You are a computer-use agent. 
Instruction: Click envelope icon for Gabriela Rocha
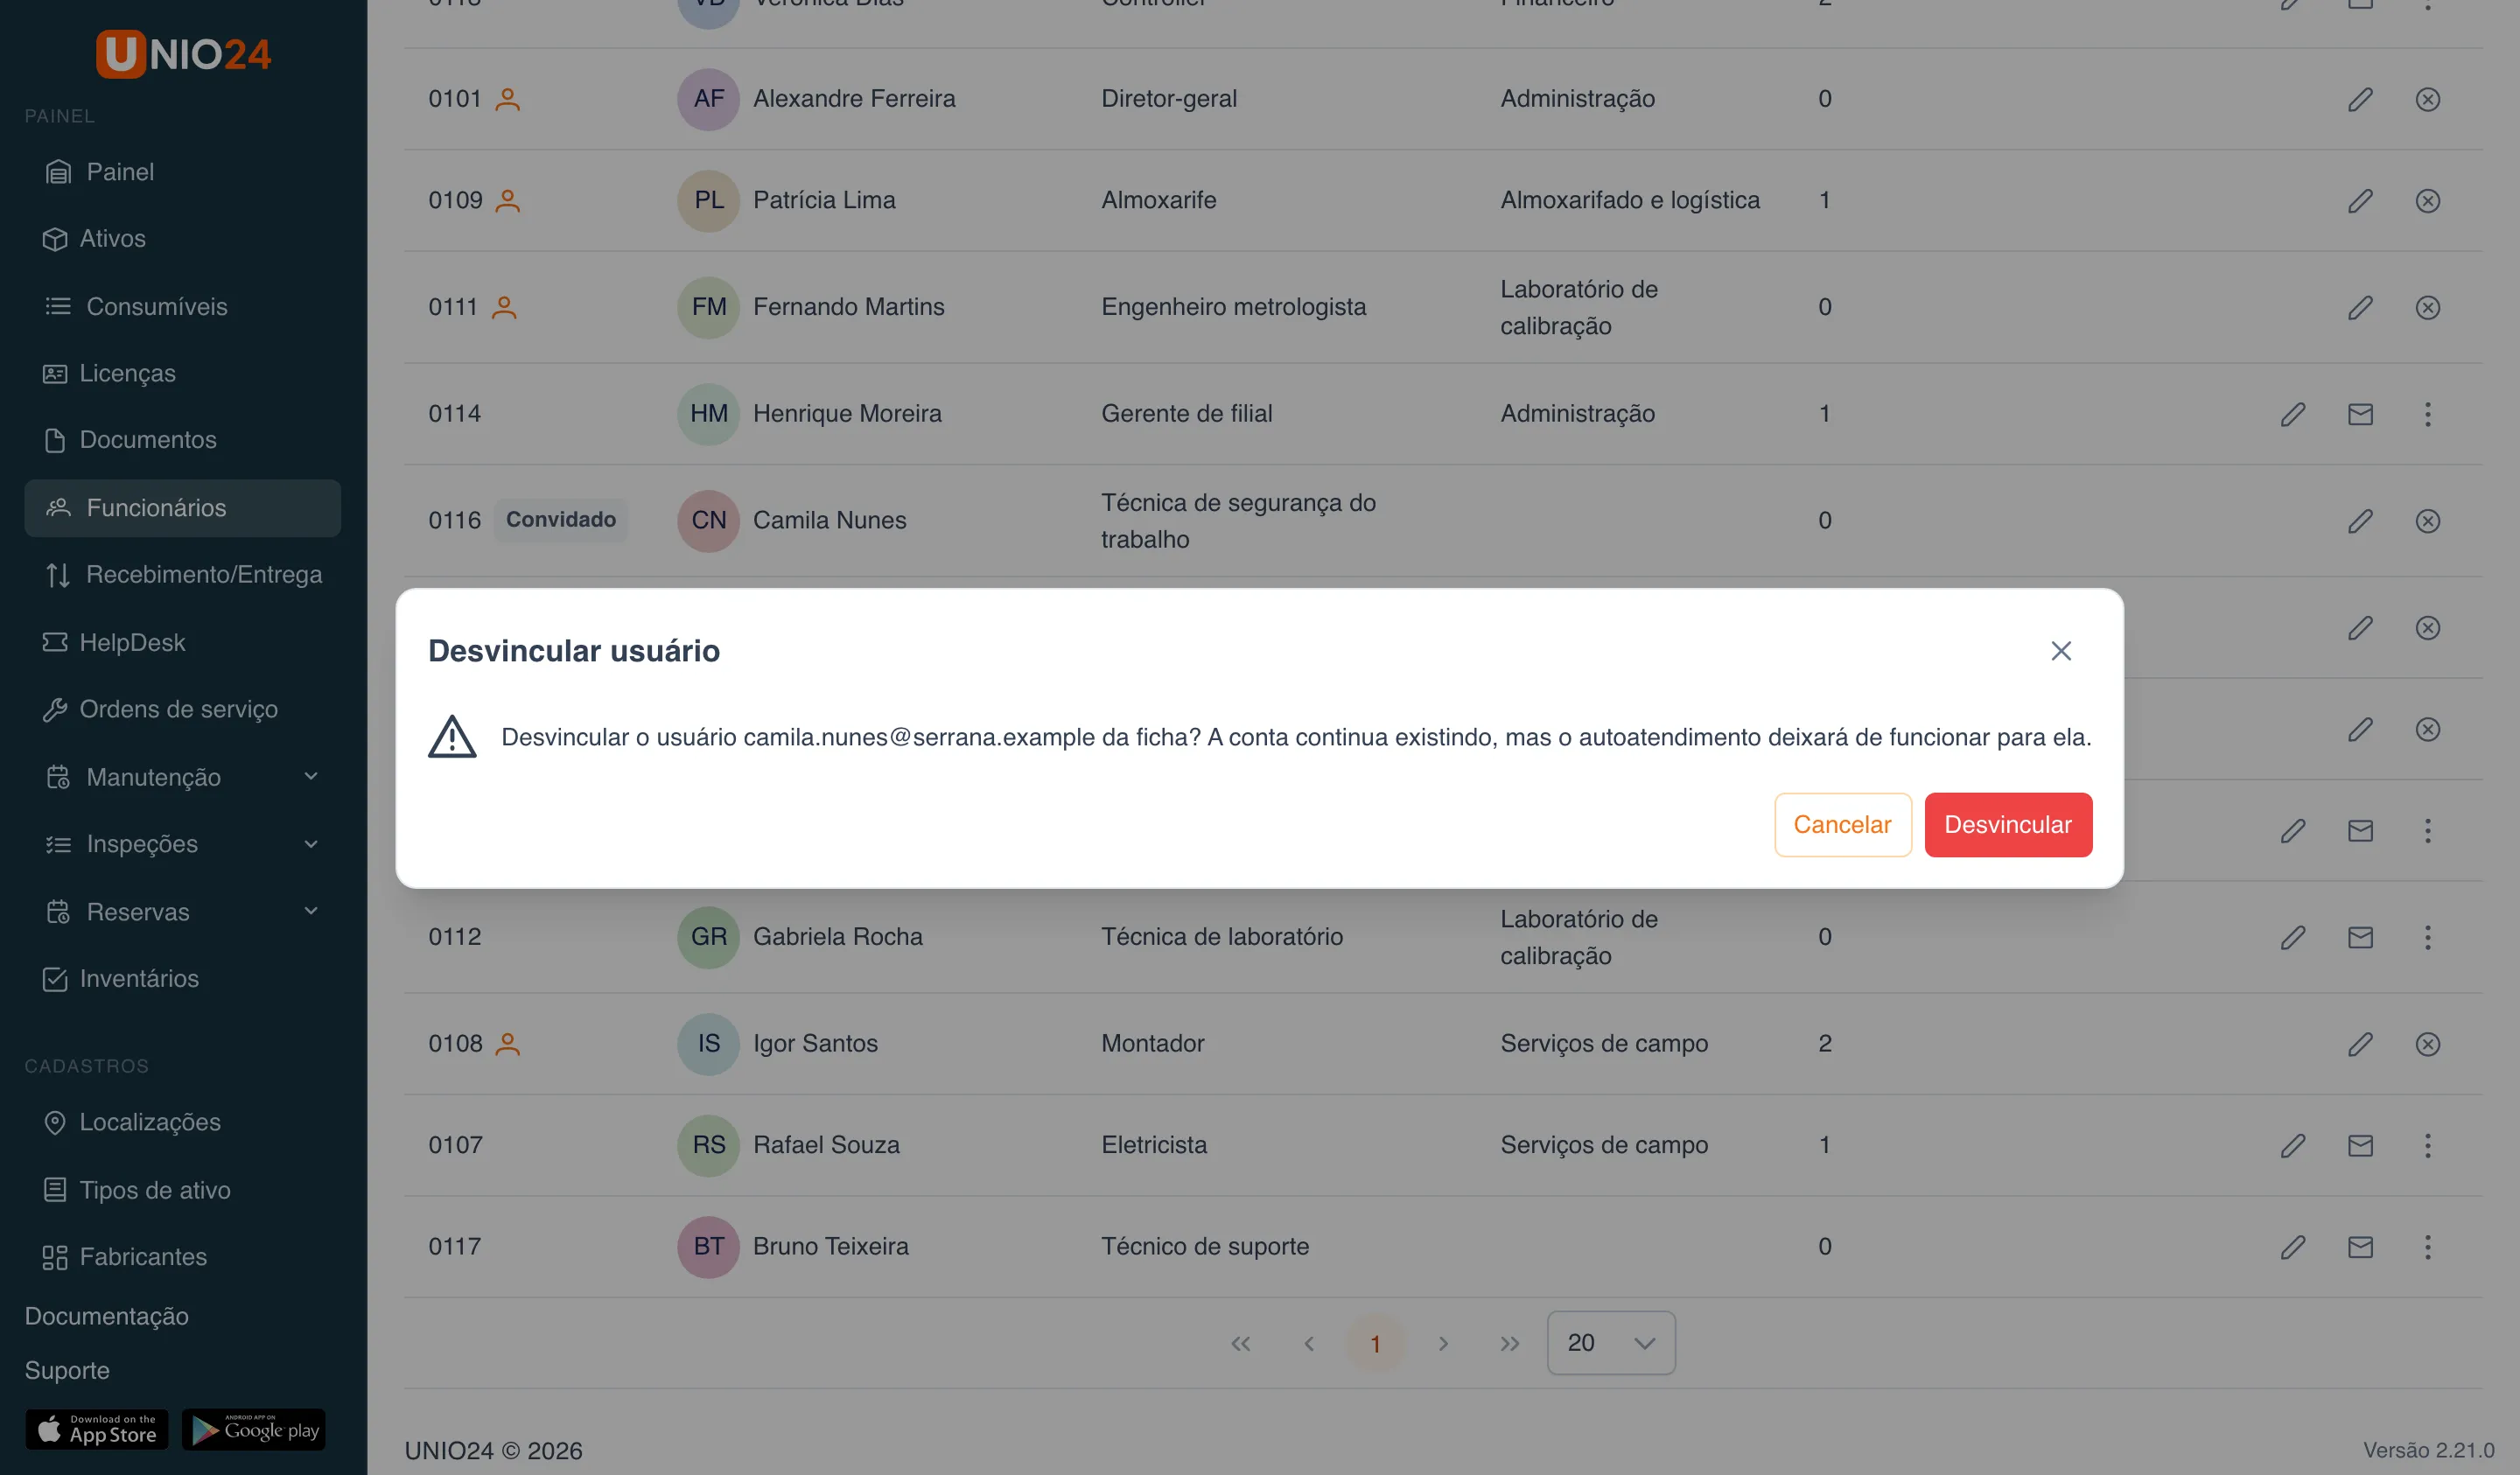click(2360, 937)
